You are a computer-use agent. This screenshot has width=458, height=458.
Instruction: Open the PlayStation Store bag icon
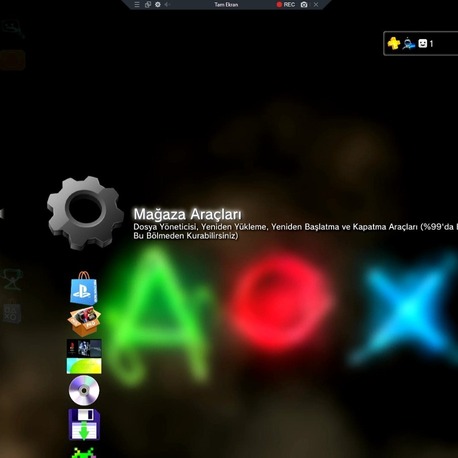(x=84, y=288)
